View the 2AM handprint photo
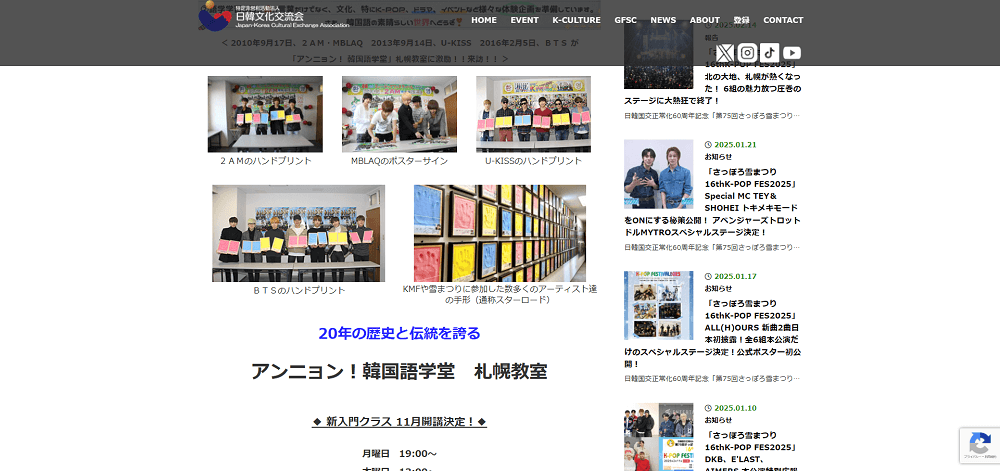The image size is (1000, 471). tap(265, 114)
